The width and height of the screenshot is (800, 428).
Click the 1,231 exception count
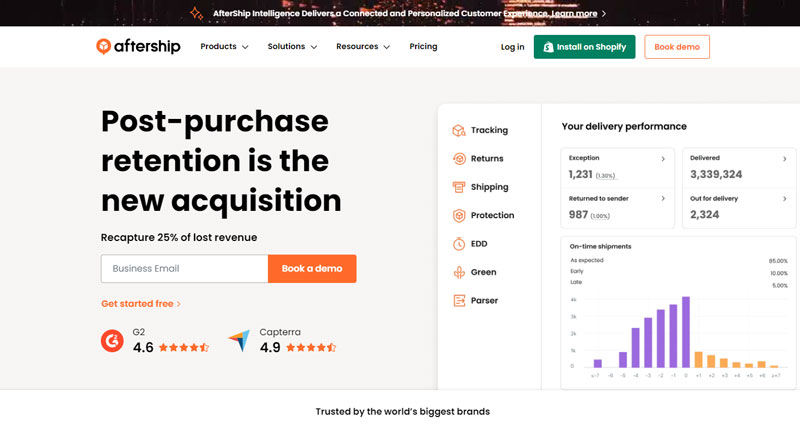point(581,174)
